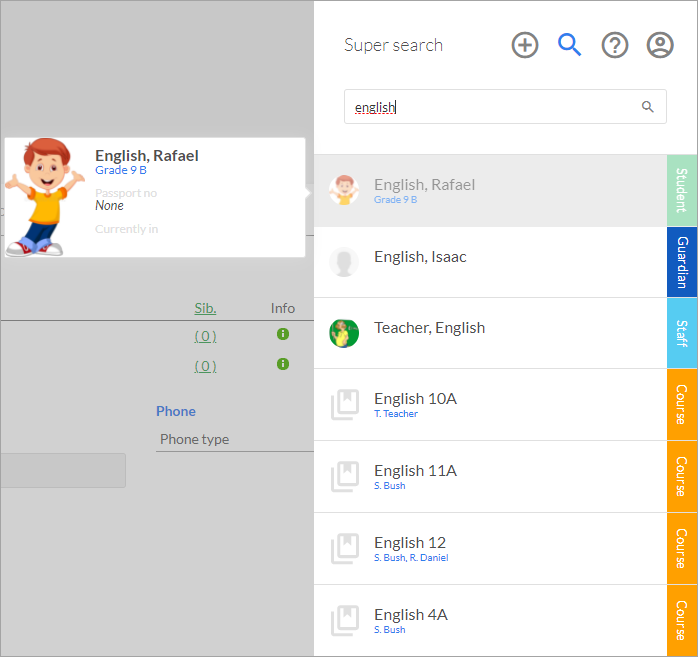
Task: Click the Isaac English placeholder avatar
Action: [x=344, y=262]
